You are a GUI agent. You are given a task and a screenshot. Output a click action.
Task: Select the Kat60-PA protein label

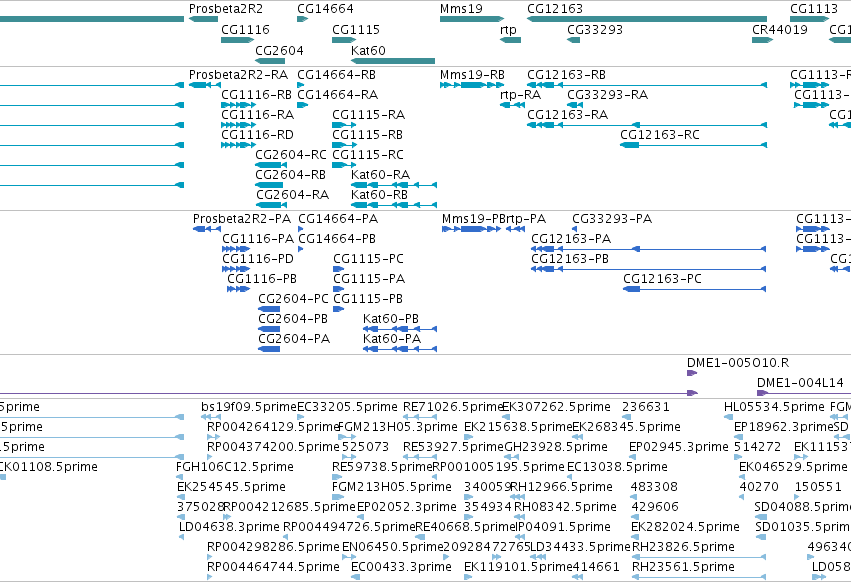click(x=392, y=339)
